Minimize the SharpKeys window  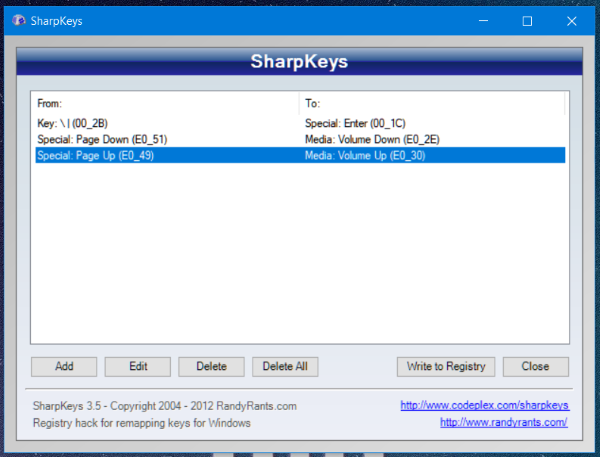coord(483,21)
